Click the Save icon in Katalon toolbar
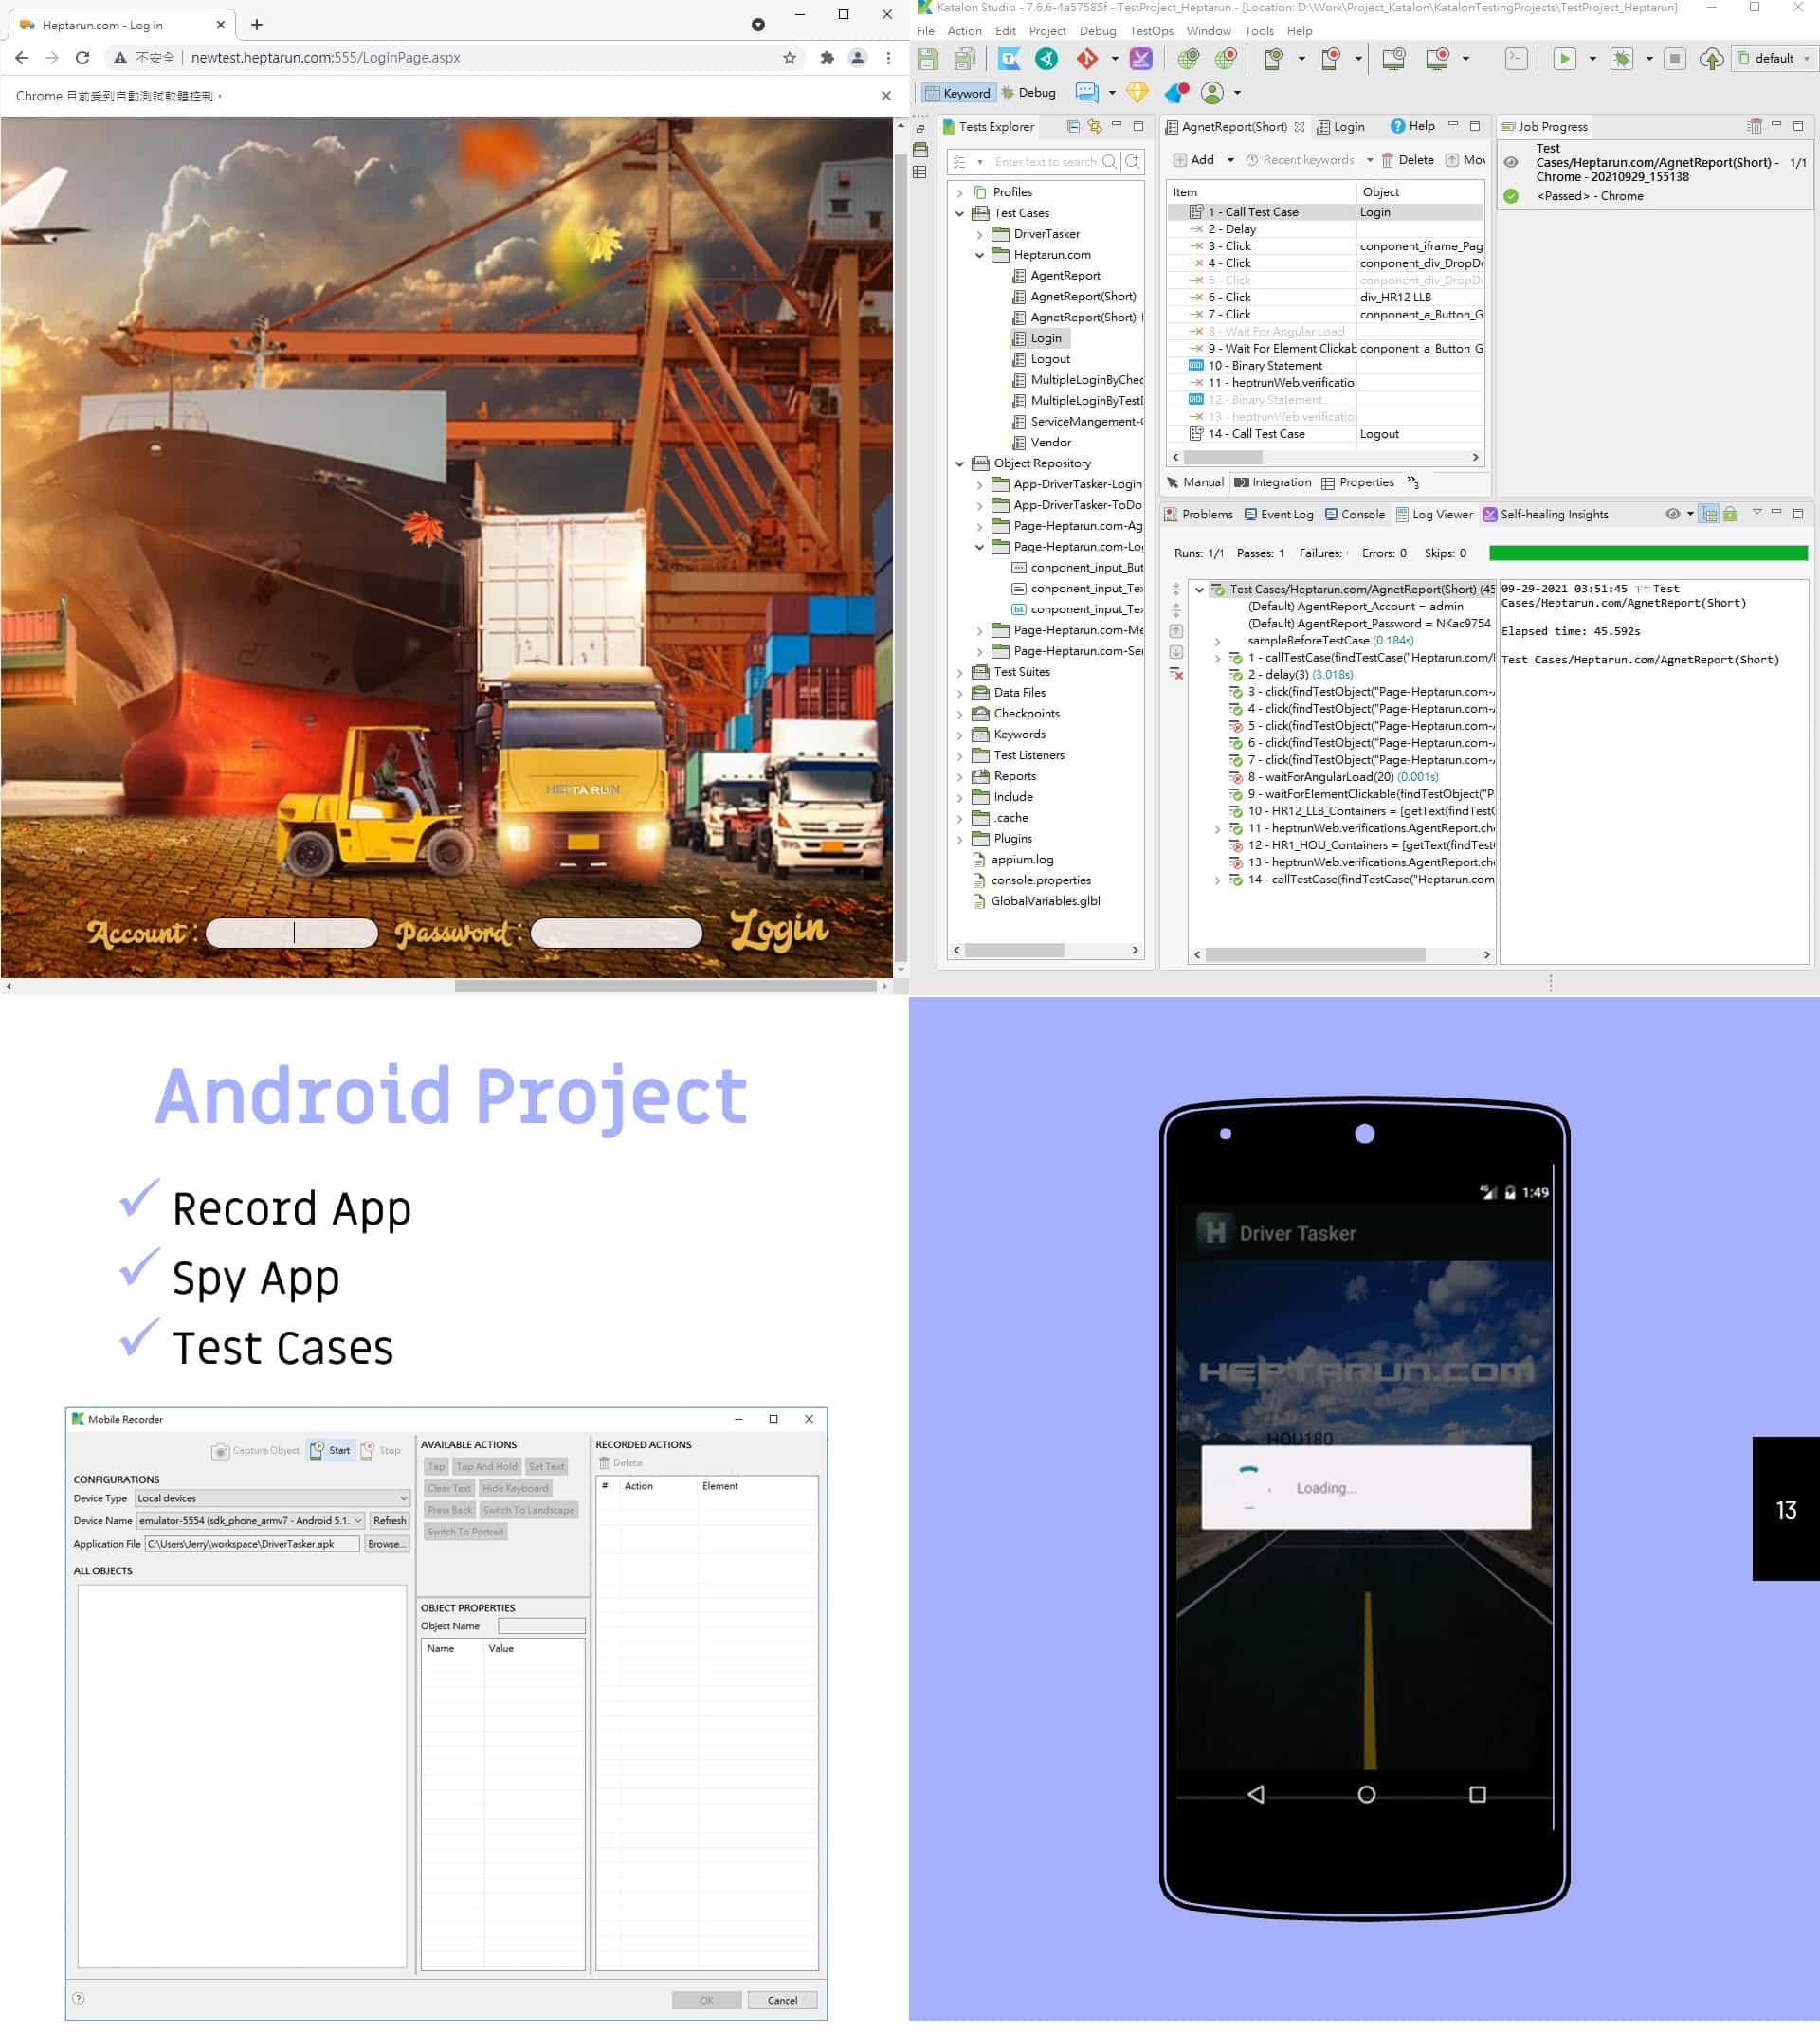The height and width of the screenshot is (2032, 1820). tap(928, 58)
